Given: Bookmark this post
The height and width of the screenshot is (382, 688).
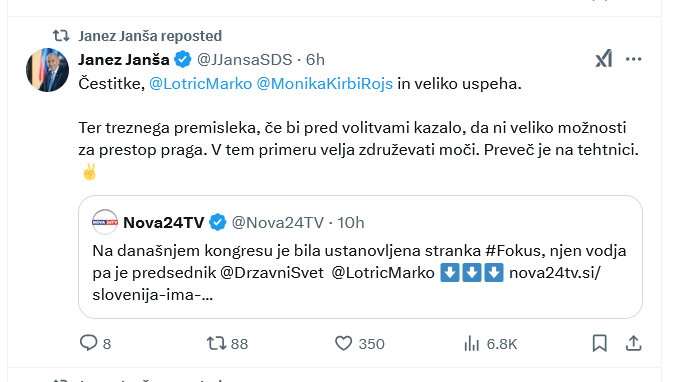Looking at the screenshot, I should tap(599, 343).
